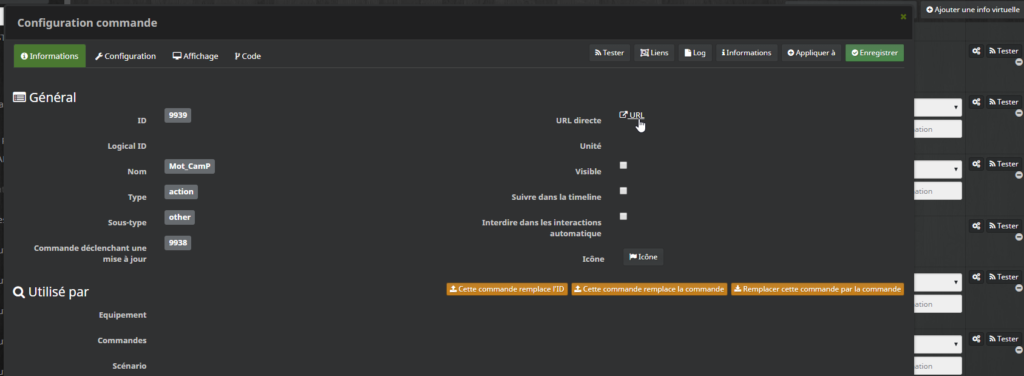Click the Scénario label
Viewport: 1024px width, 376px height.
pos(128,366)
